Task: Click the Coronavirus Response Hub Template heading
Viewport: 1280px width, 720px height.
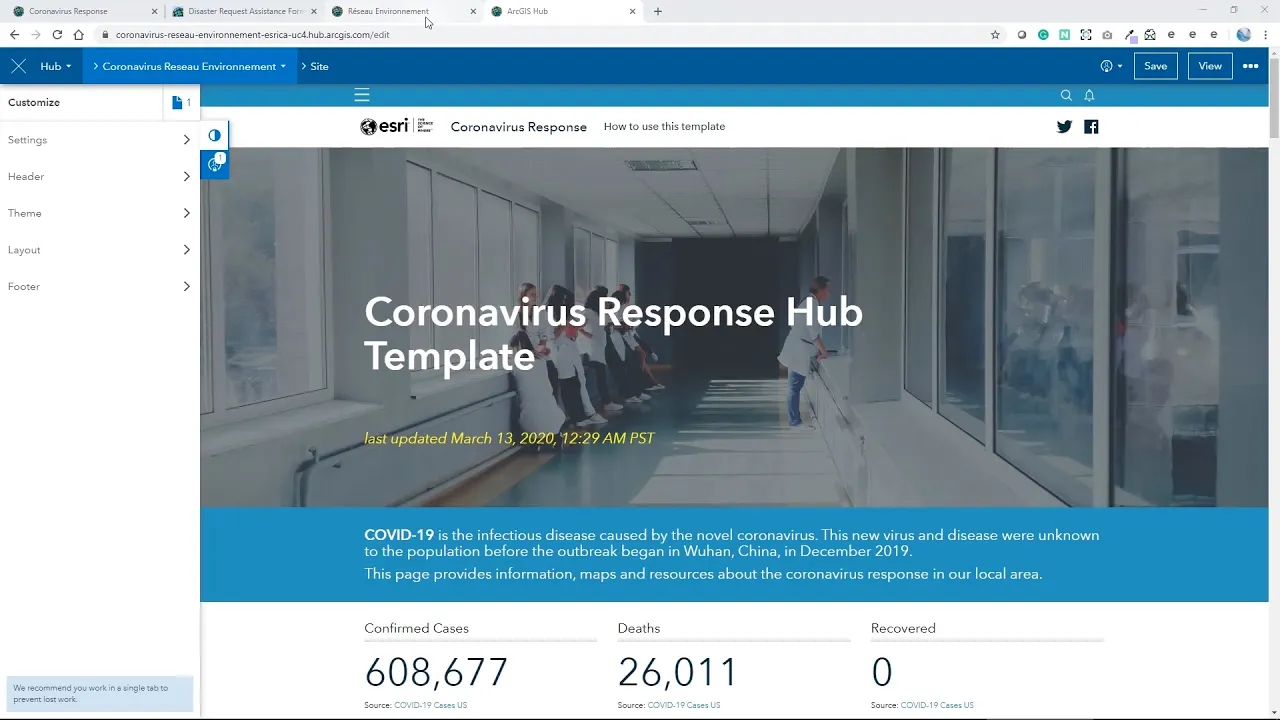Action: click(x=613, y=334)
